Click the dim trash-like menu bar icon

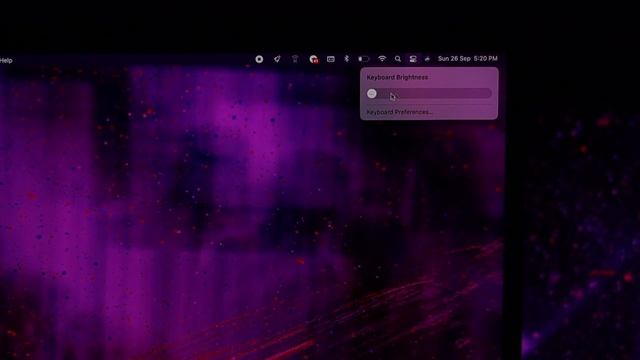click(295, 59)
